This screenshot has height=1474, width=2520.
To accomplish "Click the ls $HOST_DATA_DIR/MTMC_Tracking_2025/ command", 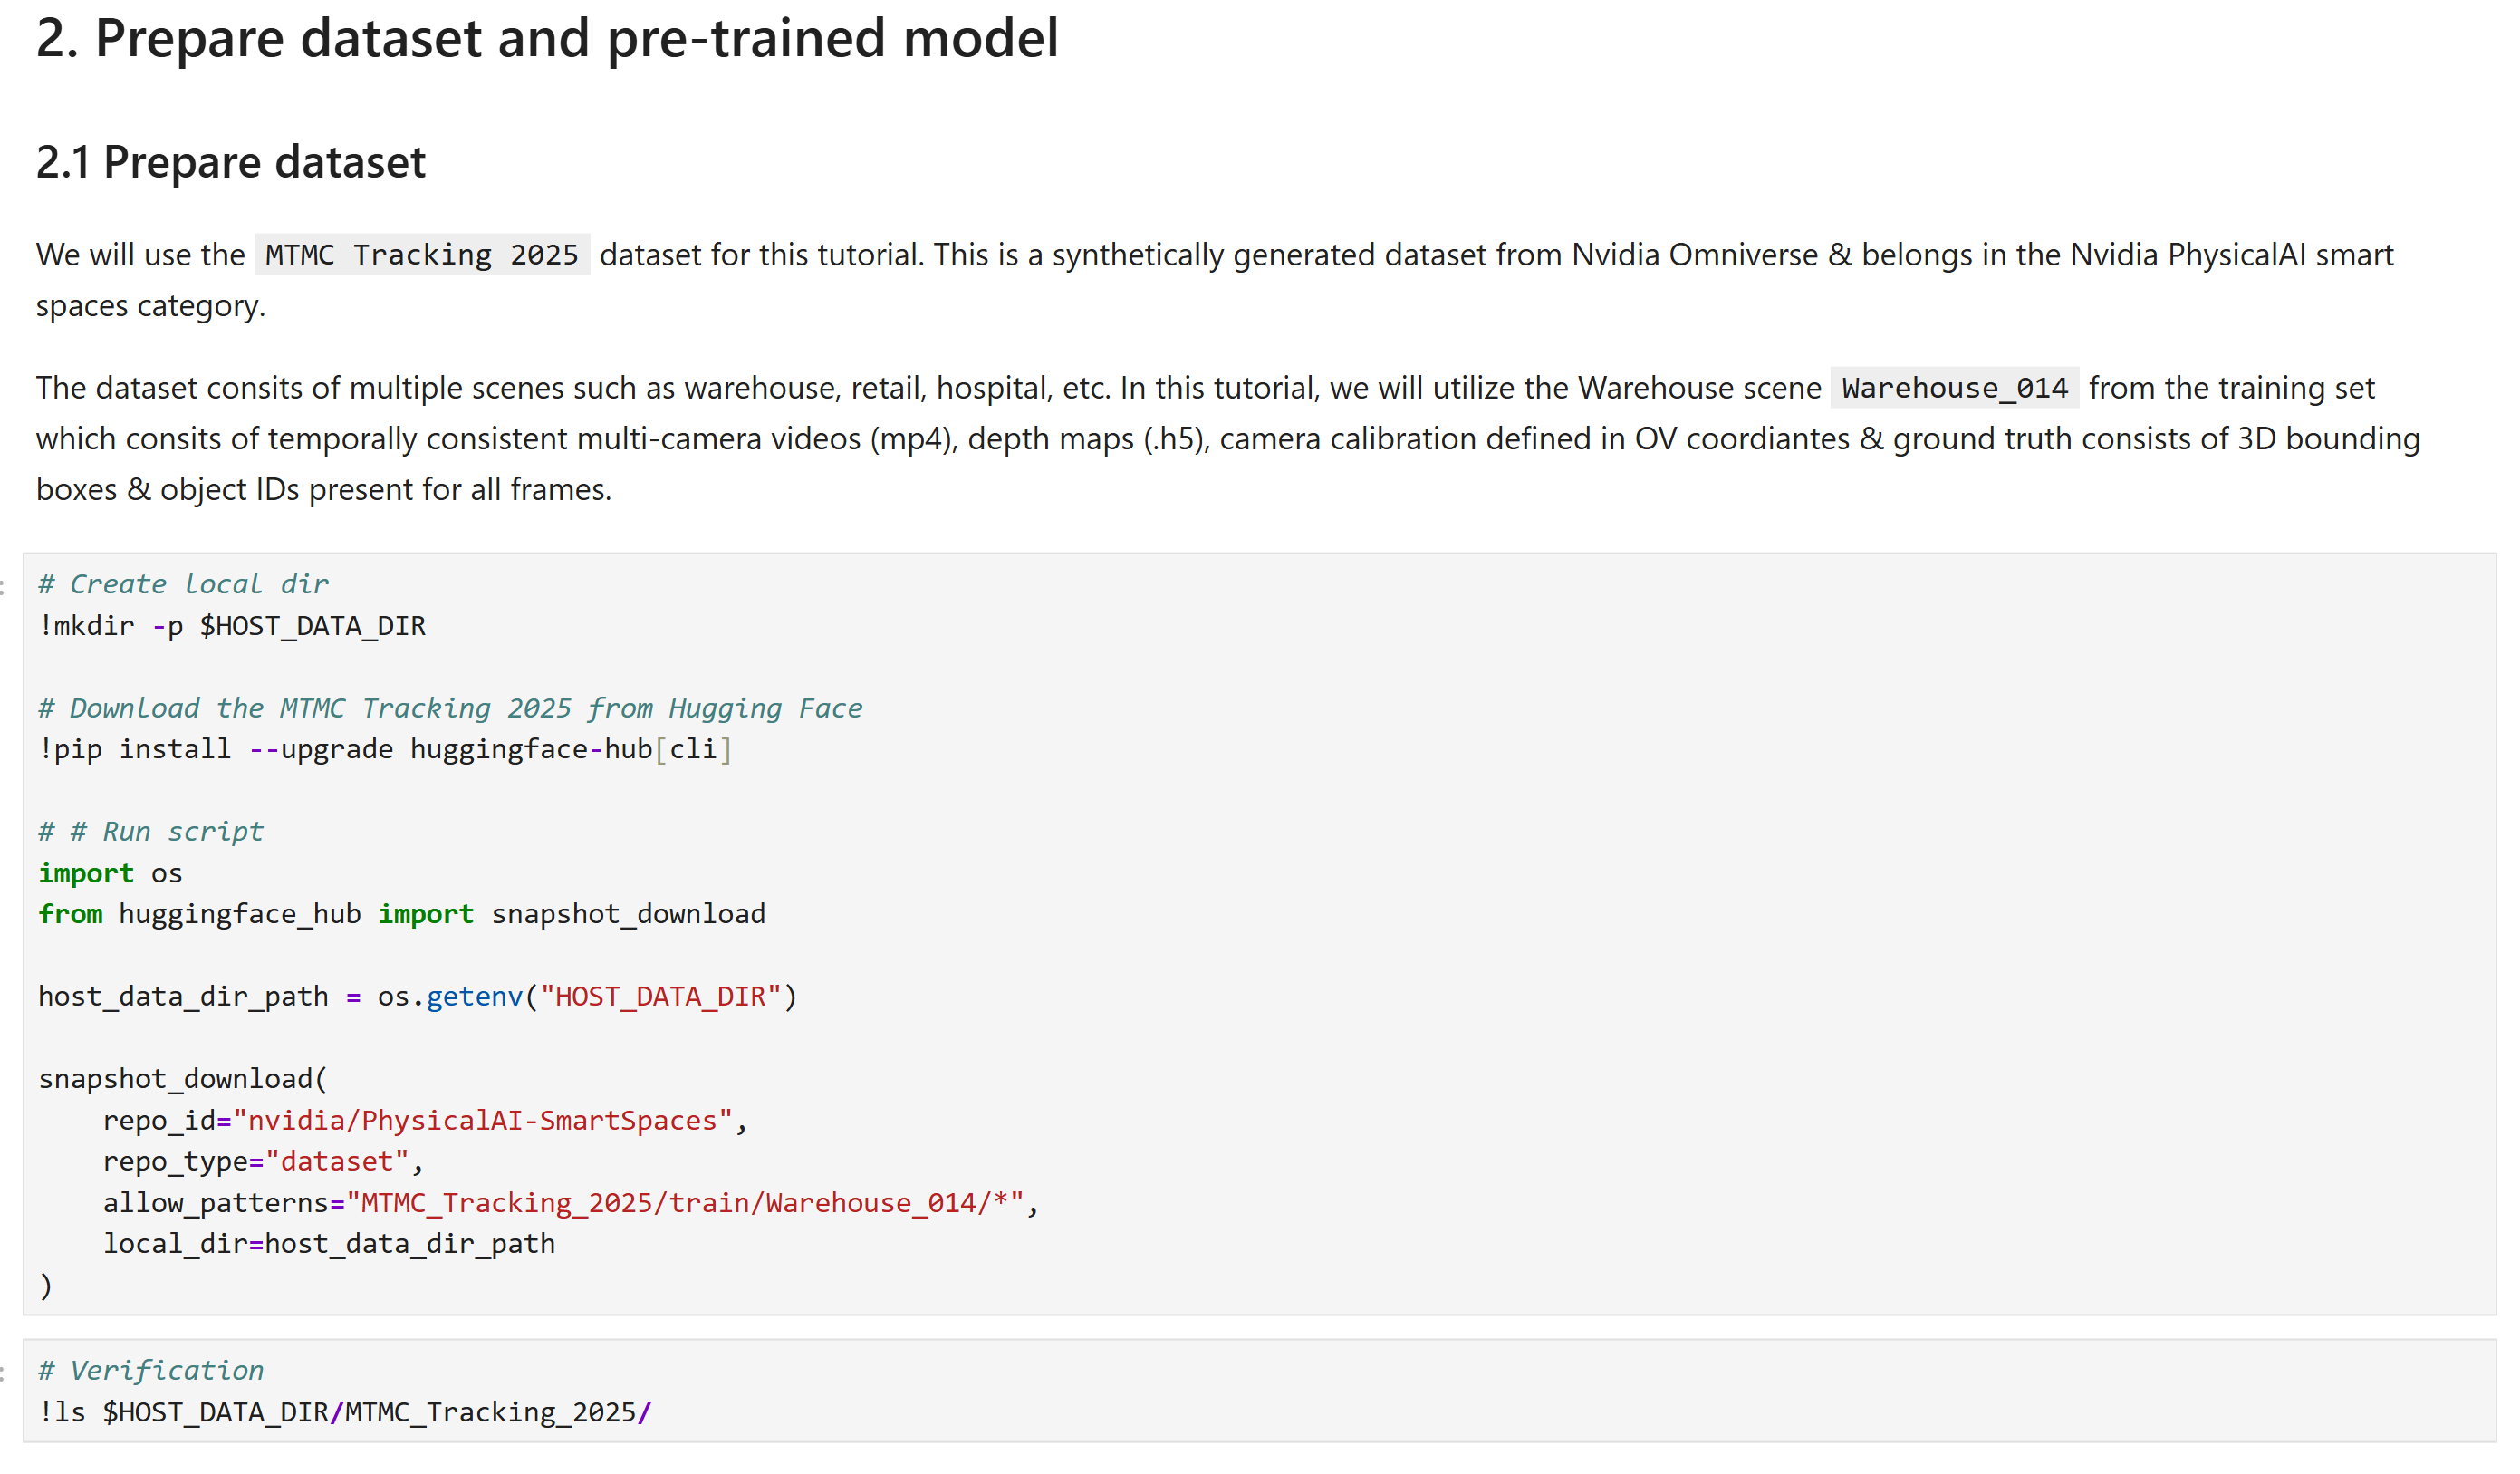I will 345,1412.
